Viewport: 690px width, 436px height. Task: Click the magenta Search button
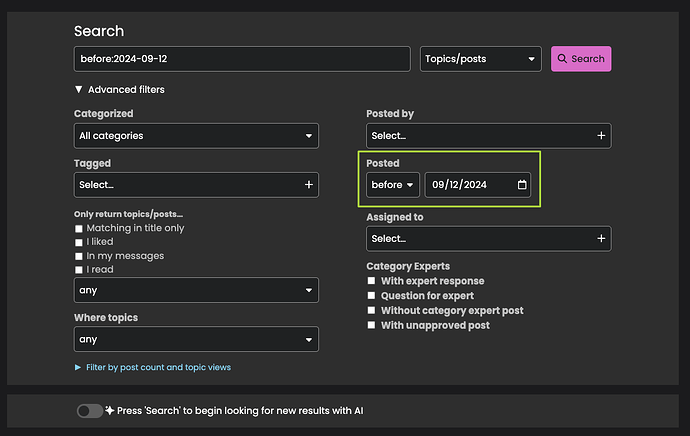(581, 59)
